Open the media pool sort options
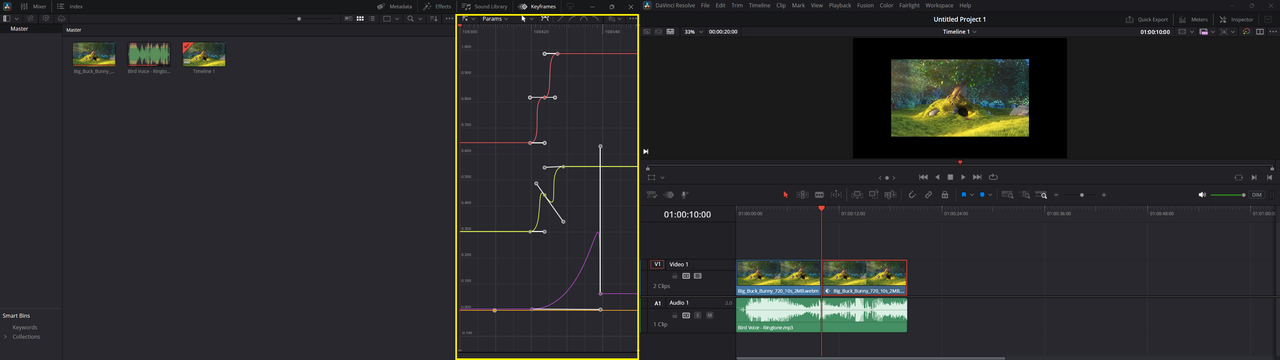The width and height of the screenshot is (1280, 360). (x=433, y=19)
